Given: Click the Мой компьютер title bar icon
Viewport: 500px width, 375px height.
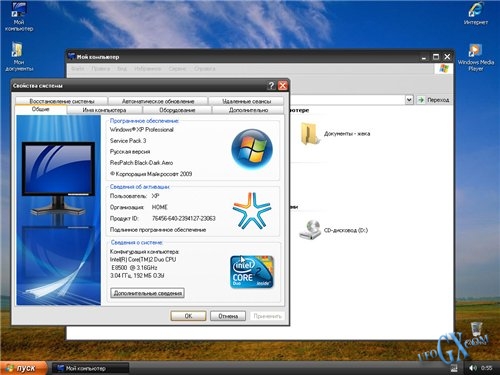Looking at the screenshot, I should (x=71, y=57).
